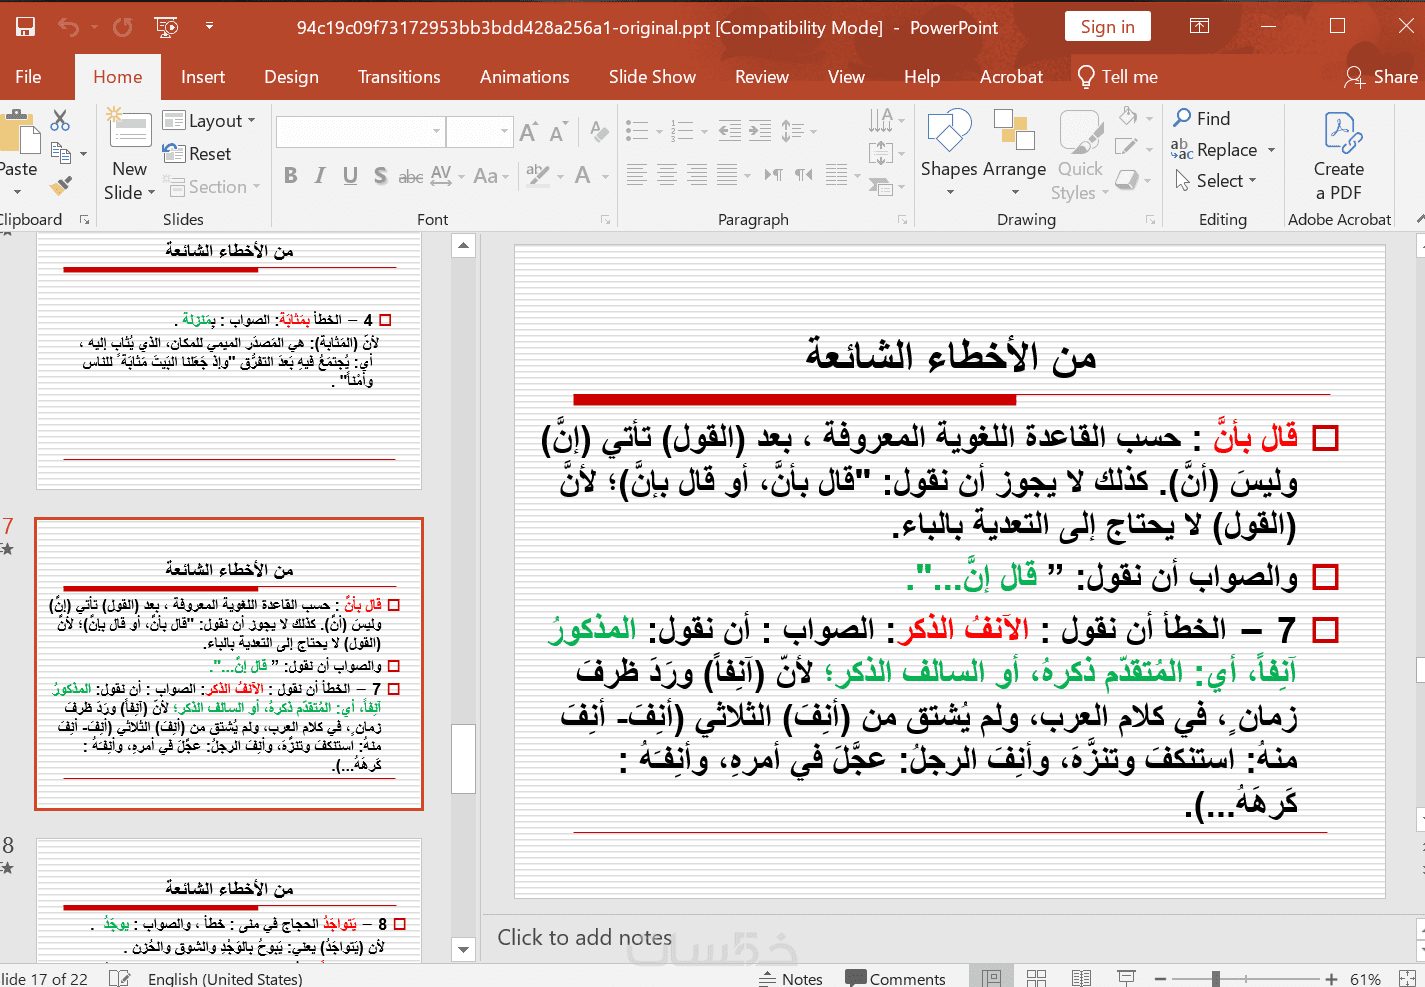The image size is (1425, 987).
Task: Toggle Bold formatting
Action: coord(290,176)
